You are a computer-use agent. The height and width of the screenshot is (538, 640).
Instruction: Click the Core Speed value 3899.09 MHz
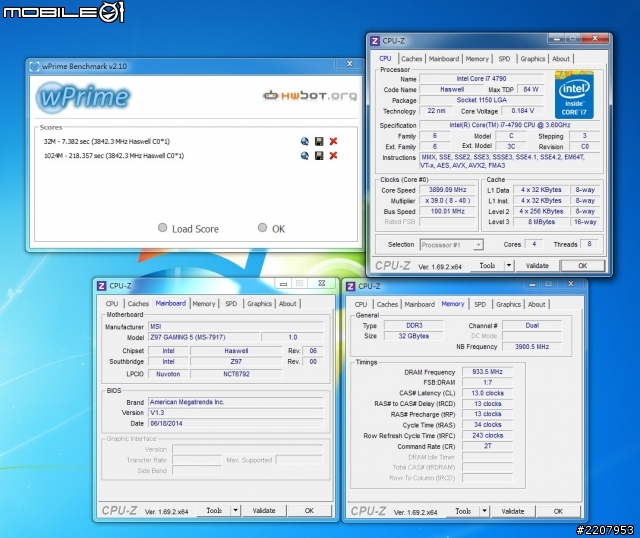447,190
